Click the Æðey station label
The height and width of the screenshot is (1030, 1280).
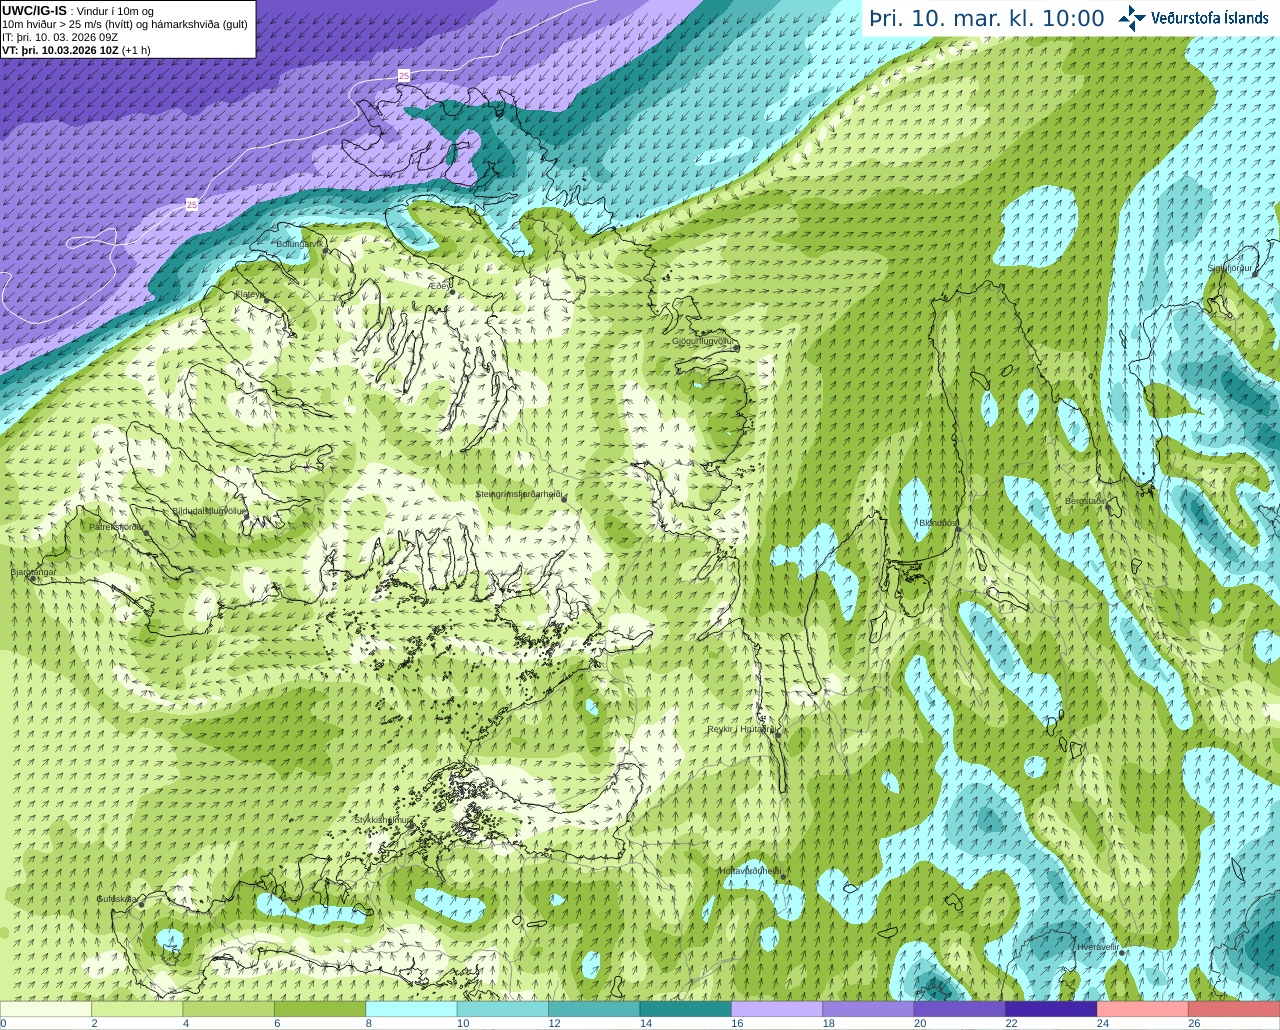[440, 286]
